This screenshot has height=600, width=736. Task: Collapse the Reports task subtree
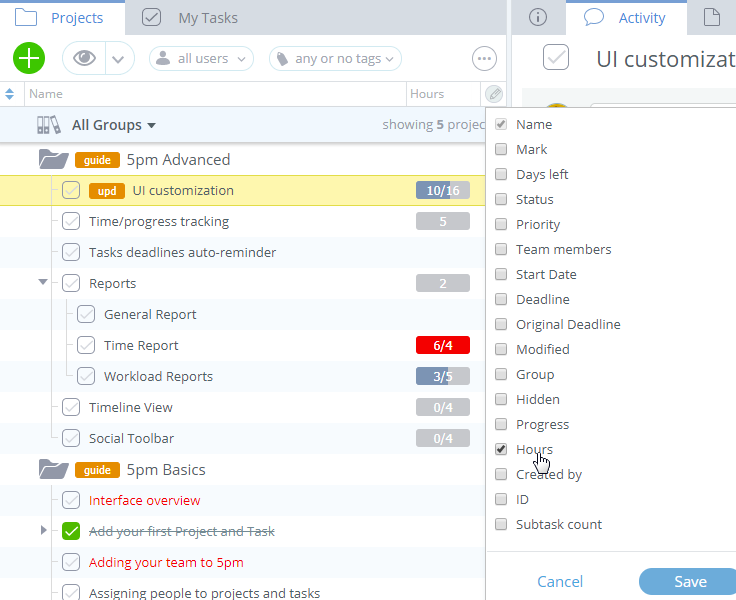(x=43, y=283)
